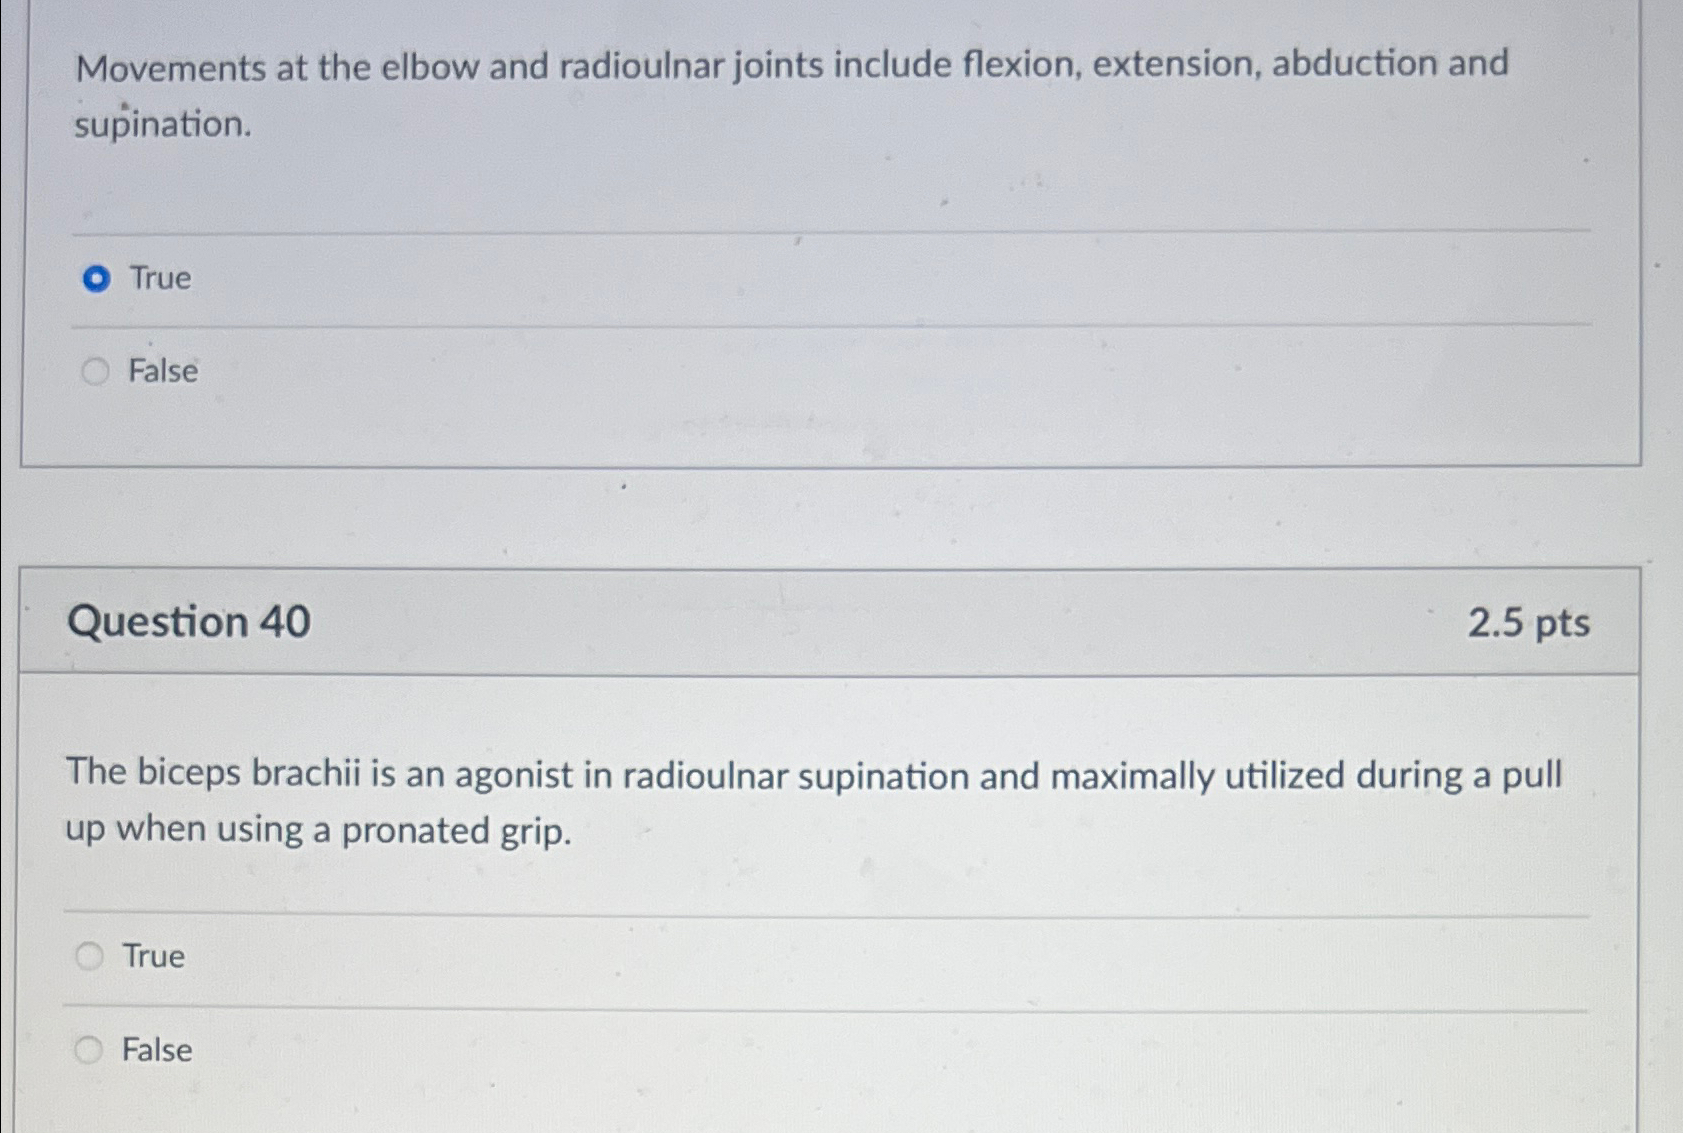Click the empty False radio circle under Question 40

91,1049
